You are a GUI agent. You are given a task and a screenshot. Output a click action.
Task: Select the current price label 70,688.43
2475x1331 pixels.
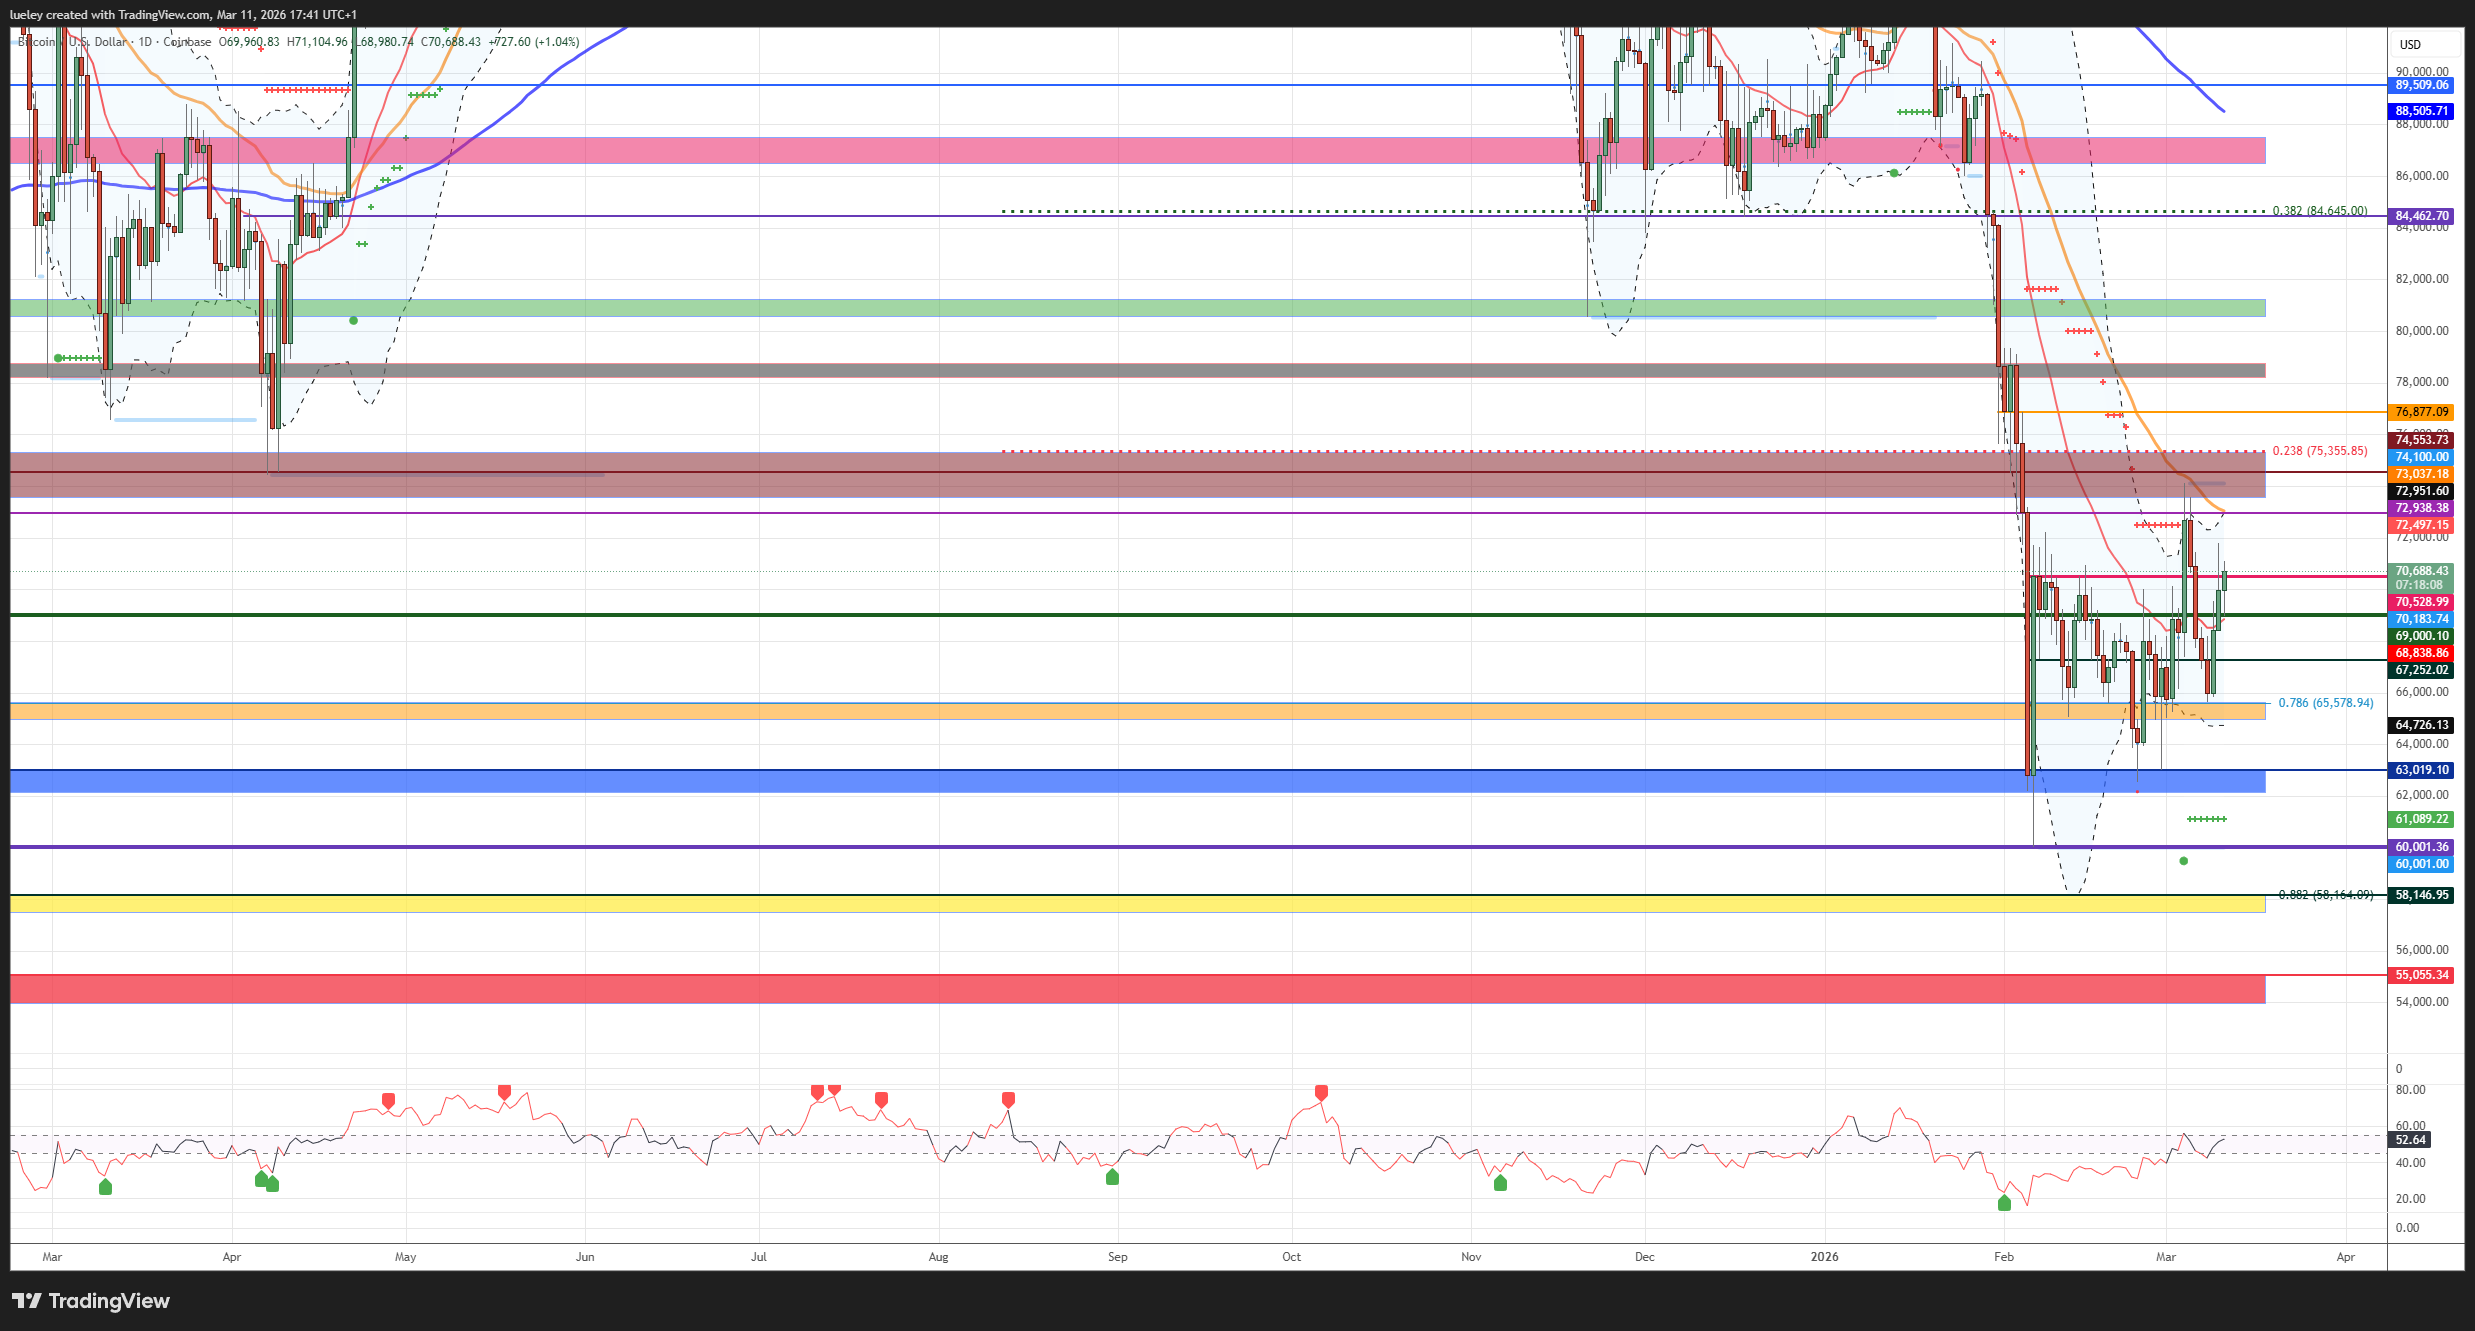[2421, 571]
